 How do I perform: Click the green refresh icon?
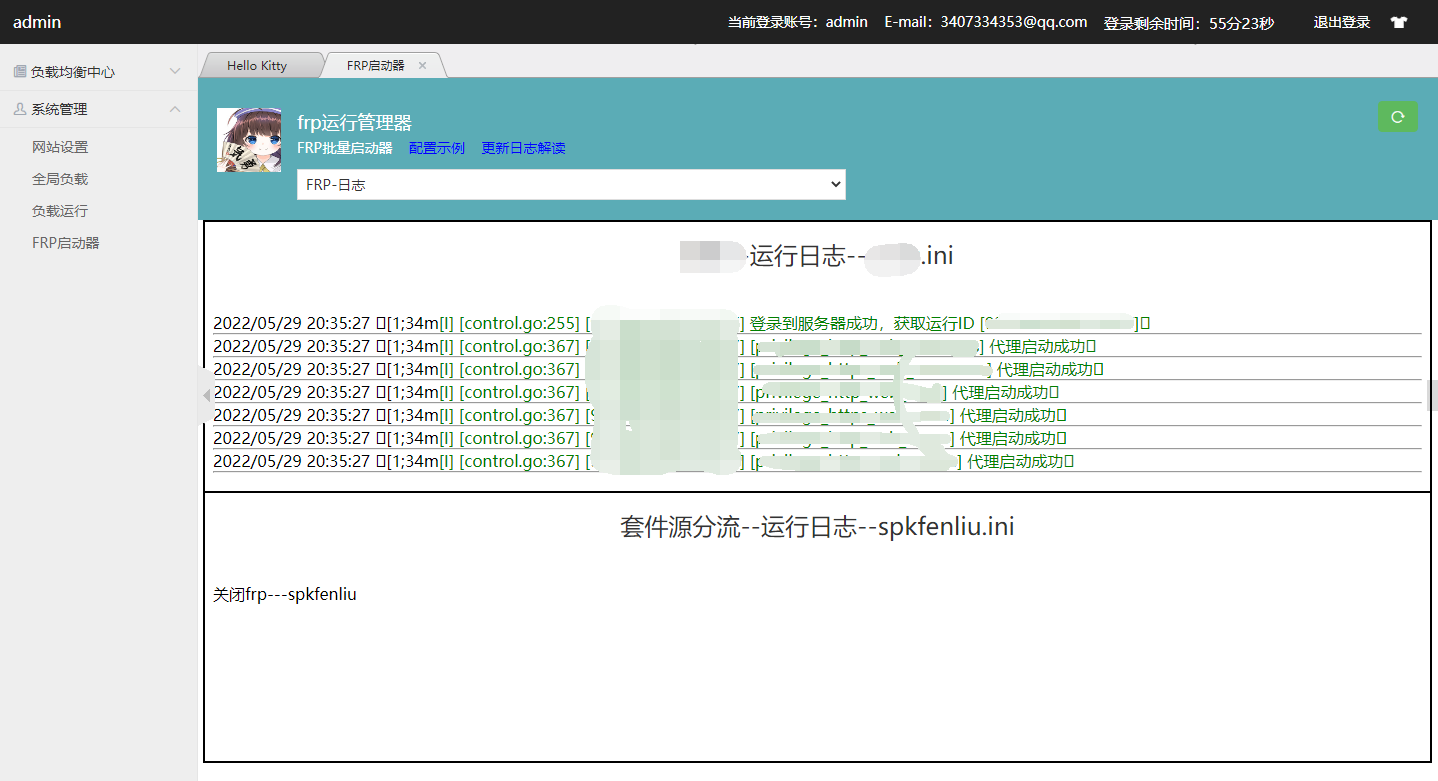pos(1397,116)
